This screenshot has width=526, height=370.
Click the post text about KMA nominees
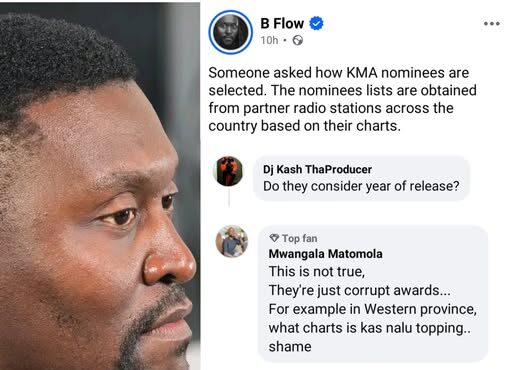(x=342, y=99)
